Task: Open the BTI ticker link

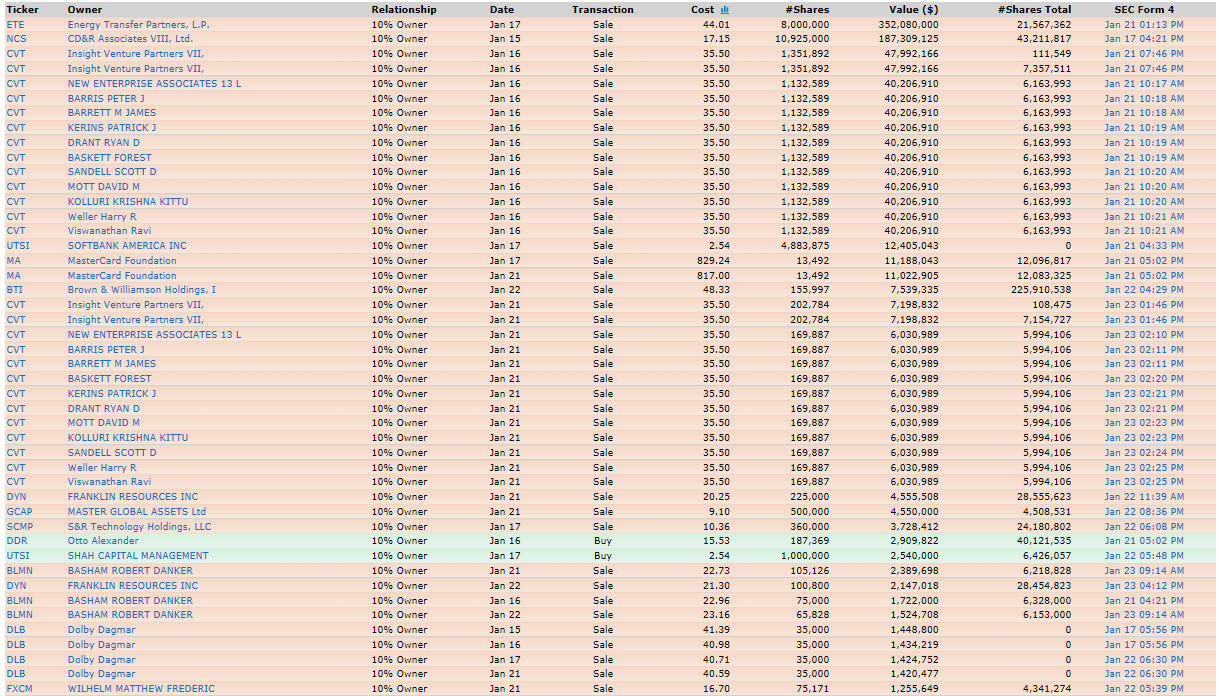Action: click(15, 290)
